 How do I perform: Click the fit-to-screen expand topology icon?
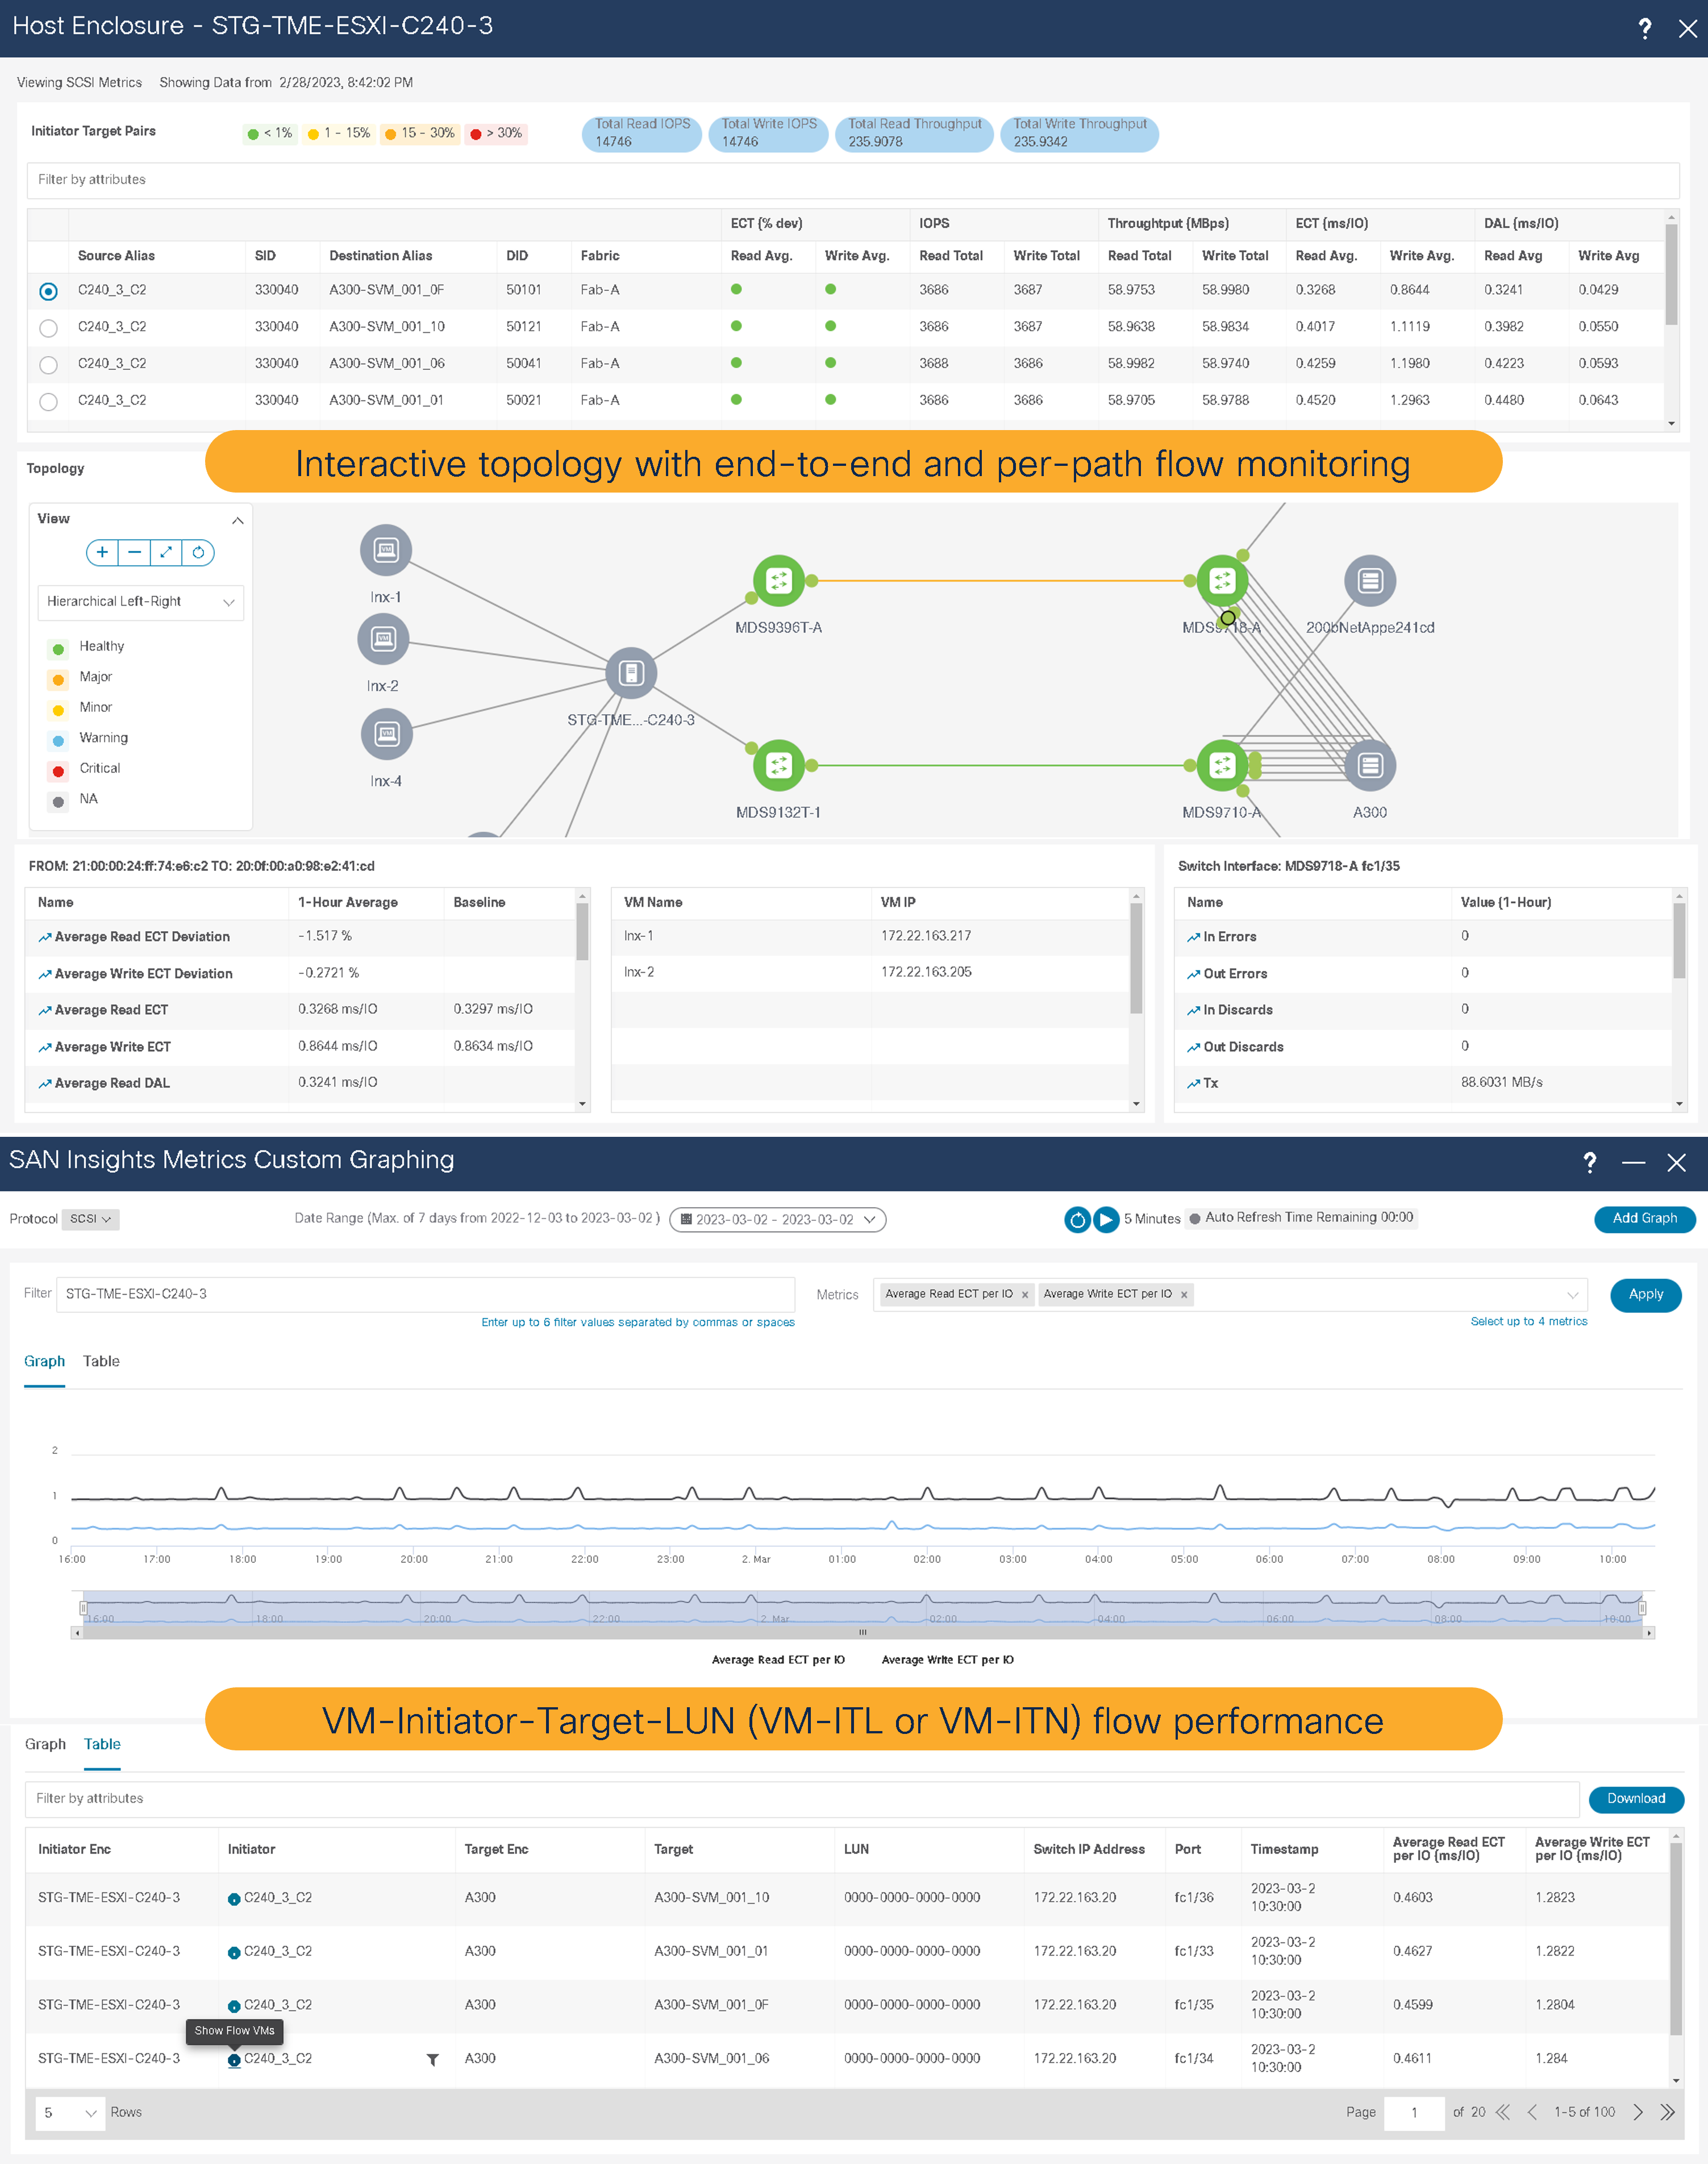[x=166, y=552]
